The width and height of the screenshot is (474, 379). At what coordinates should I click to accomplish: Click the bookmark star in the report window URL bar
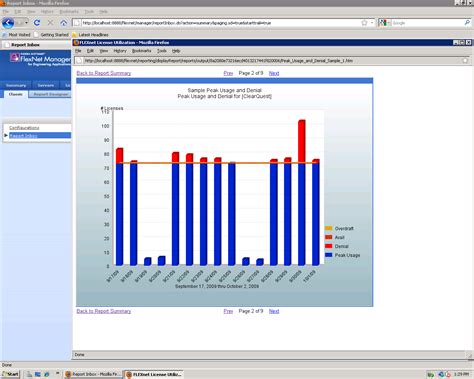pyautogui.click(x=465, y=61)
